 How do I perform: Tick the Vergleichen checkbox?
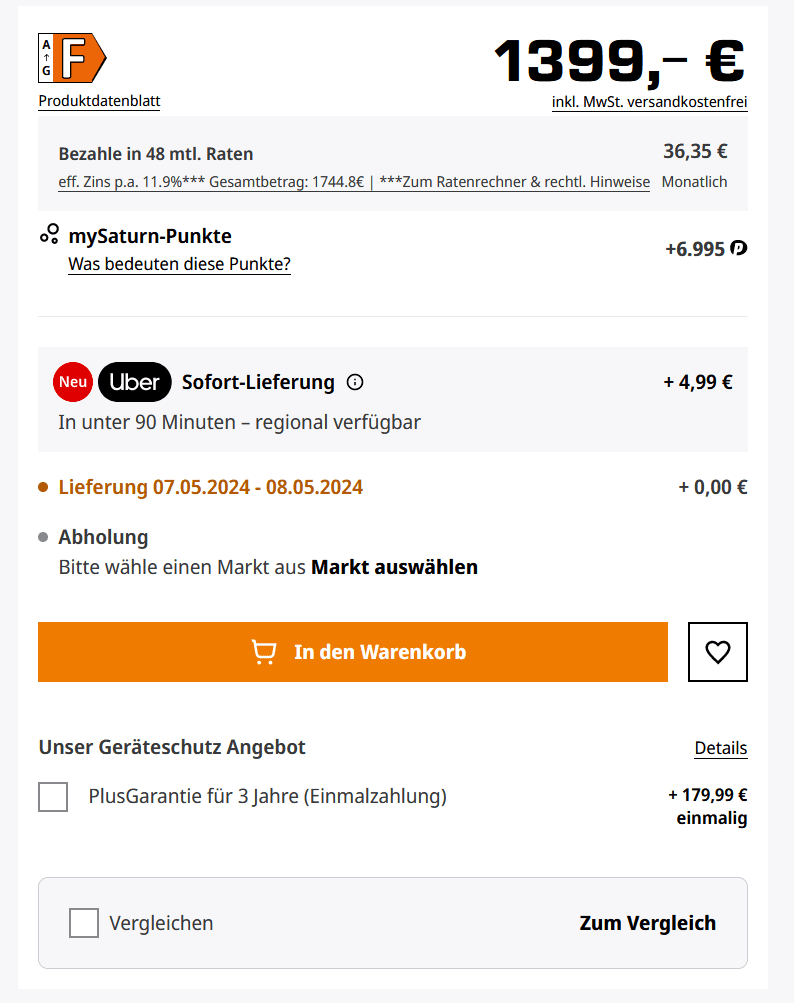[x=84, y=923]
